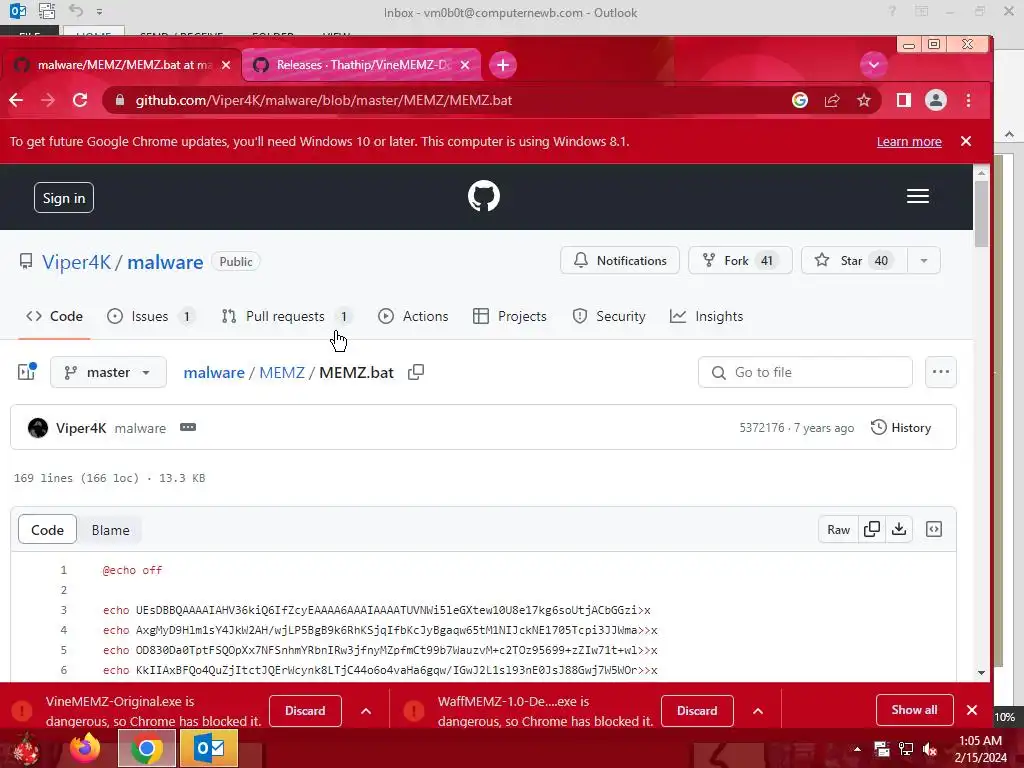Fork the repository
1024x768 pixels.
click(741, 261)
